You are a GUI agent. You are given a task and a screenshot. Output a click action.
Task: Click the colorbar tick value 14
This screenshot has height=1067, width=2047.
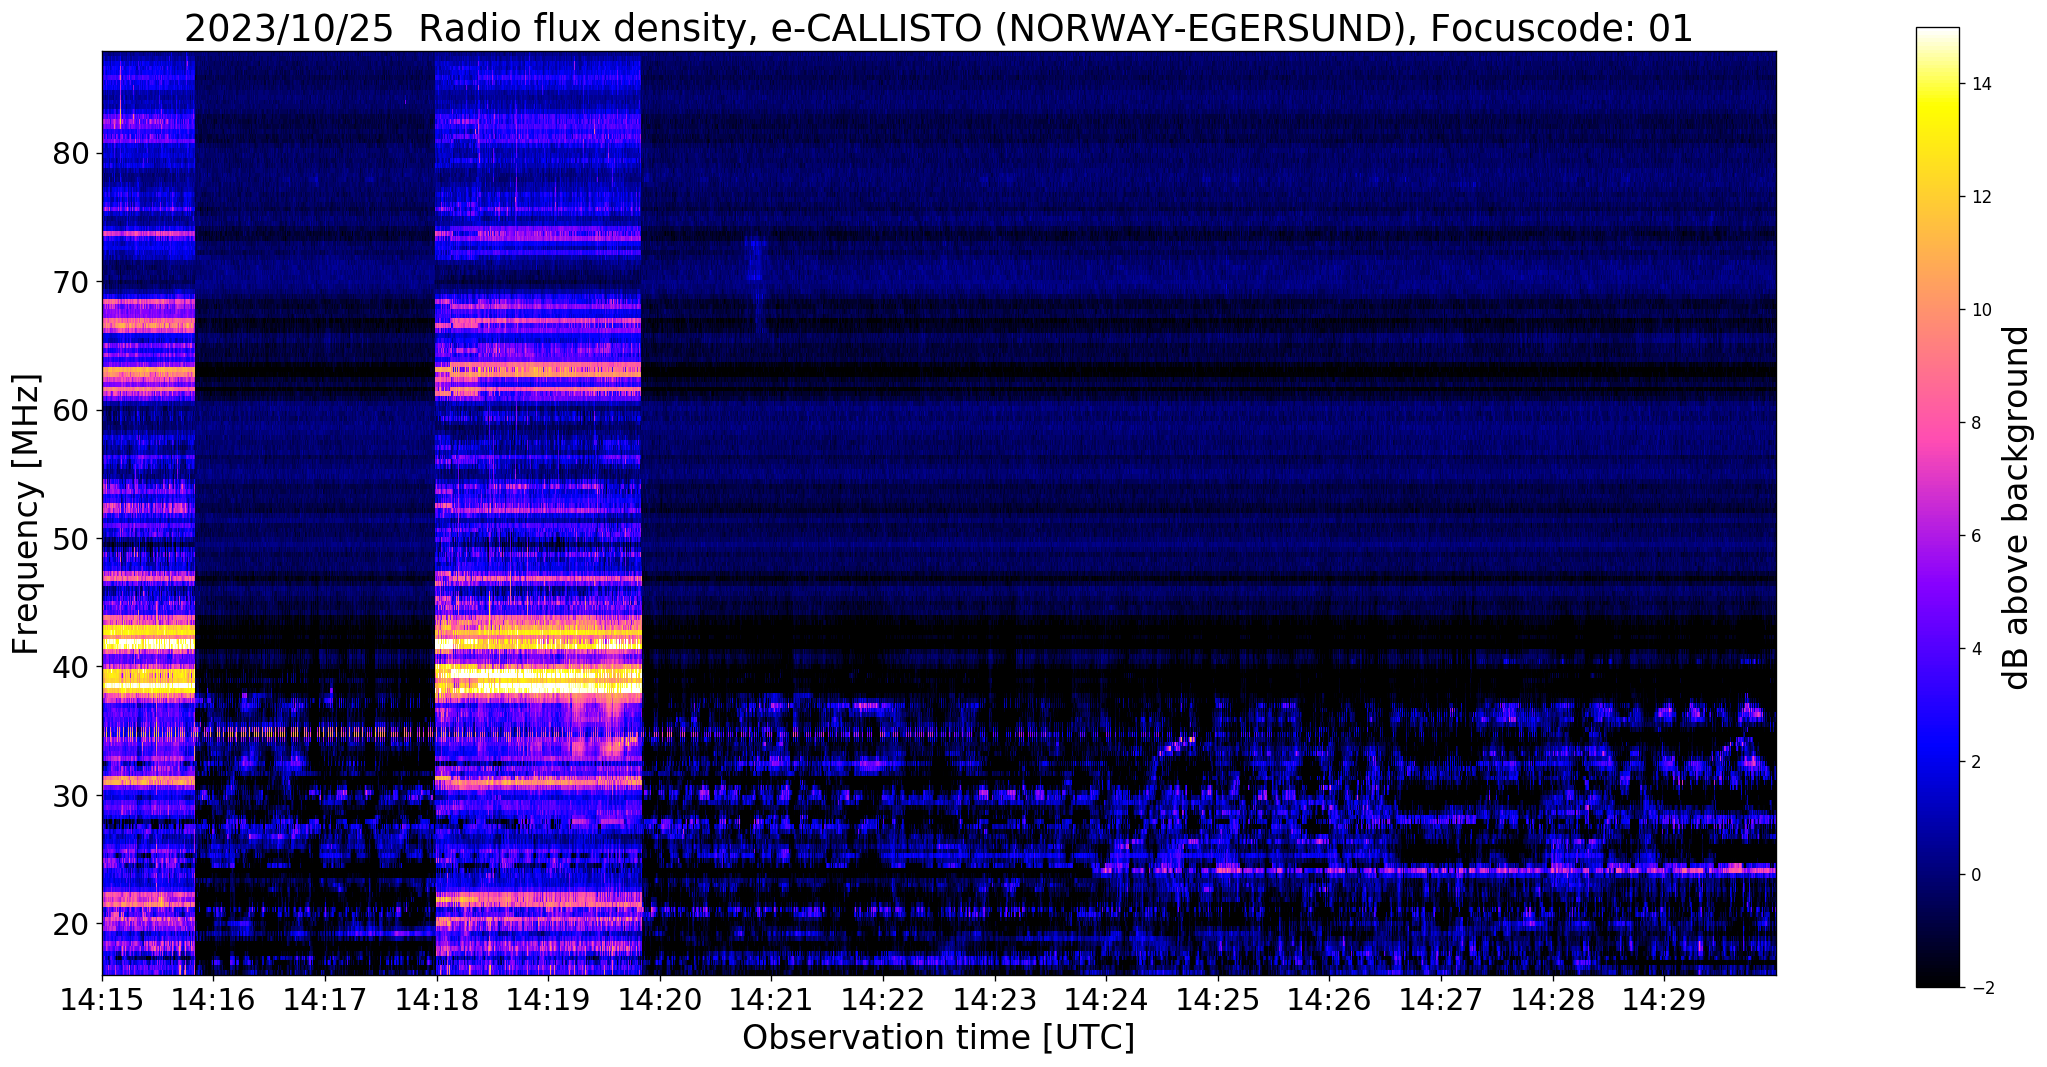click(x=1979, y=84)
